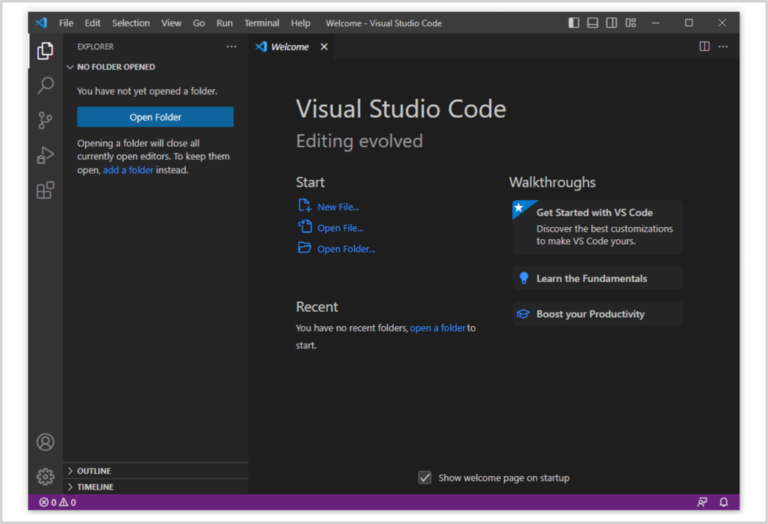Viewport: 768px width, 524px height.
Task: Open editor More Actions ellipsis
Action: pos(723,47)
